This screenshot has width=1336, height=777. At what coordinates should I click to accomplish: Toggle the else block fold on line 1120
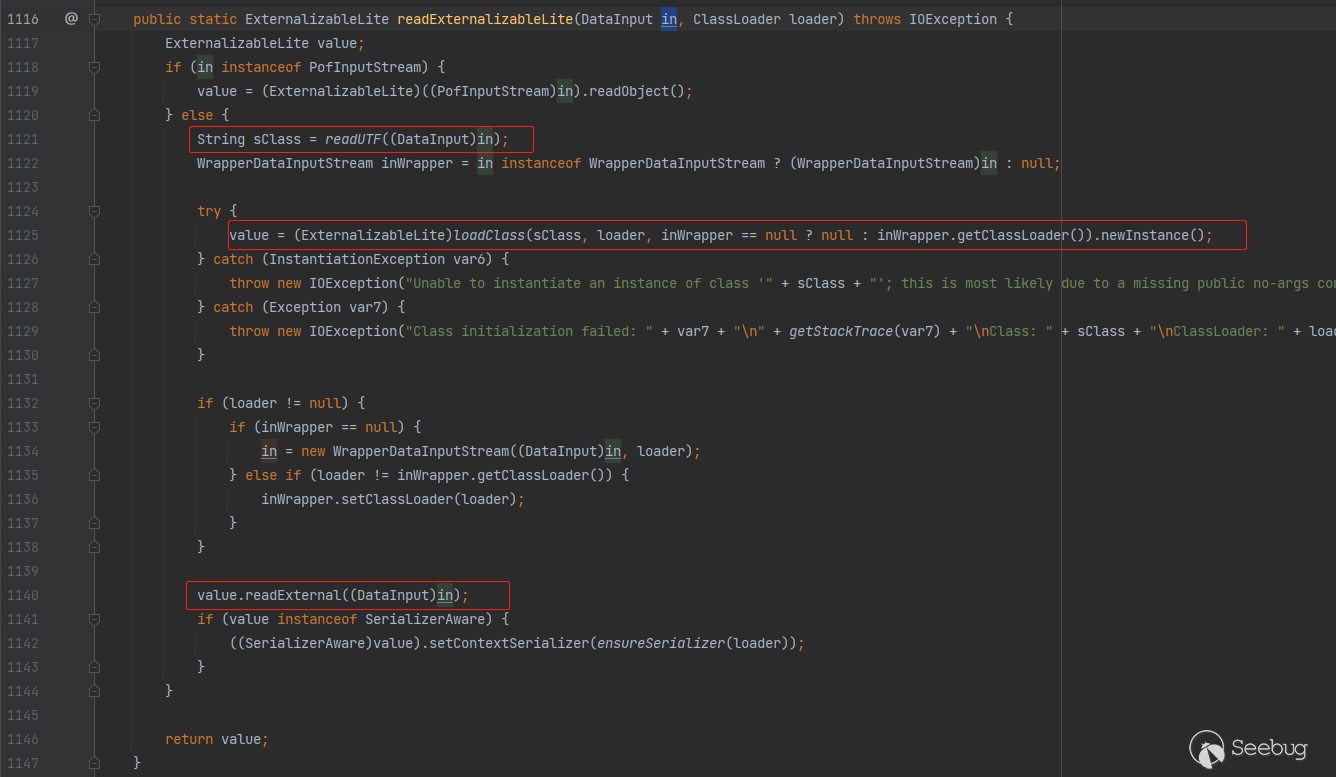[94, 115]
